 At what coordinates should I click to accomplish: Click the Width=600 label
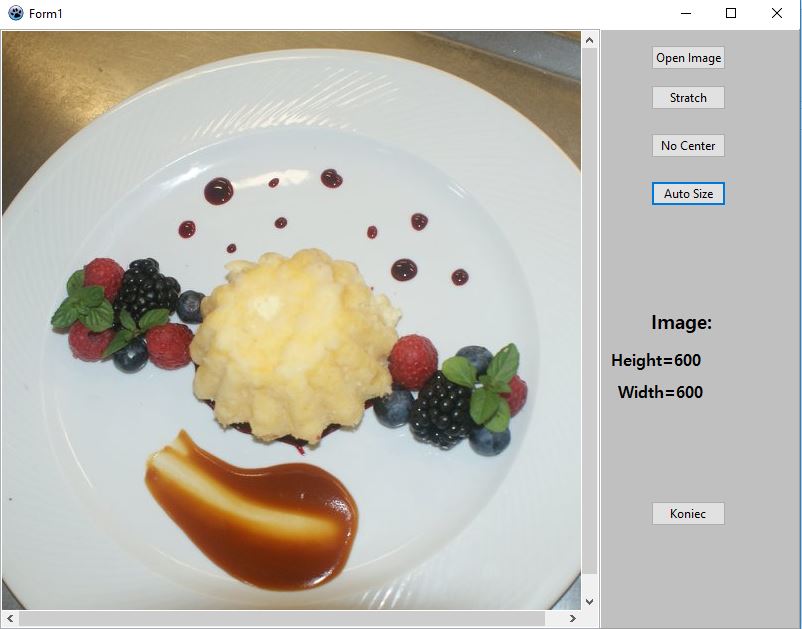(660, 392)
